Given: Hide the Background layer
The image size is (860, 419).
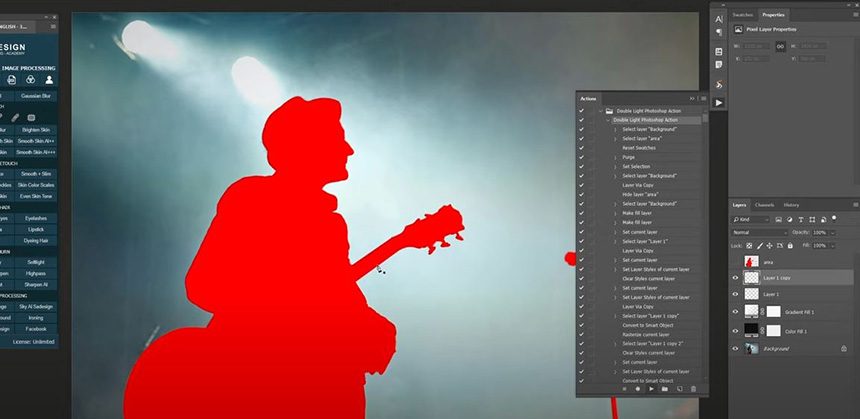Looking at the screenshot, I should pyautogui.click(x=735, y=348).
